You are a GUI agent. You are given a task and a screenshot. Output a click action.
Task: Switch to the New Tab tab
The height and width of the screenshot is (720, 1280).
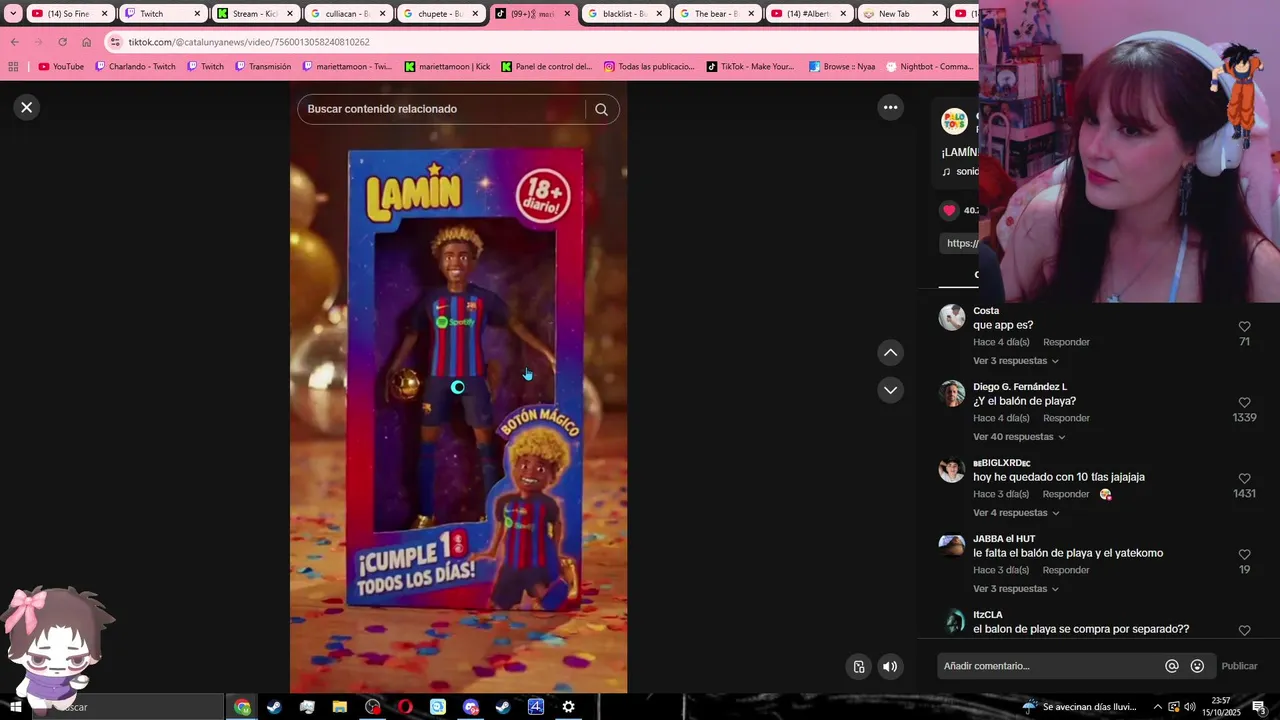tap(901, 14)
